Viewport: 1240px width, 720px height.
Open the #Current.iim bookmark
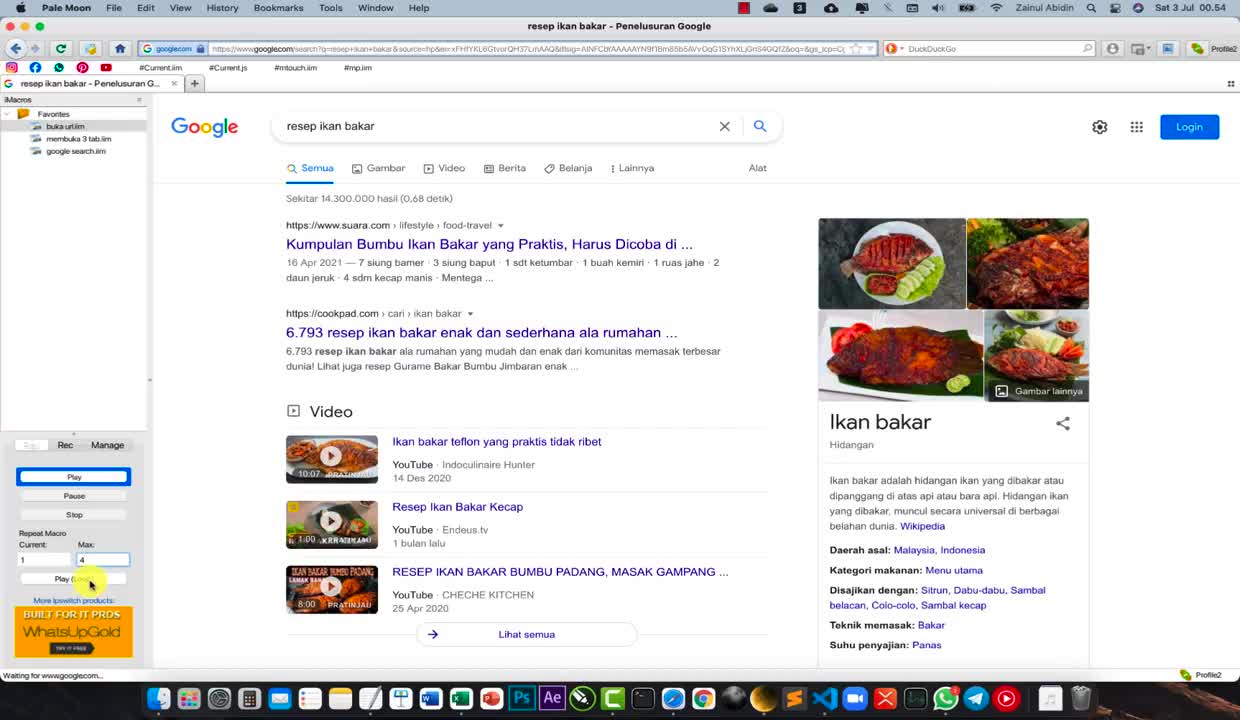click(160, 68)
